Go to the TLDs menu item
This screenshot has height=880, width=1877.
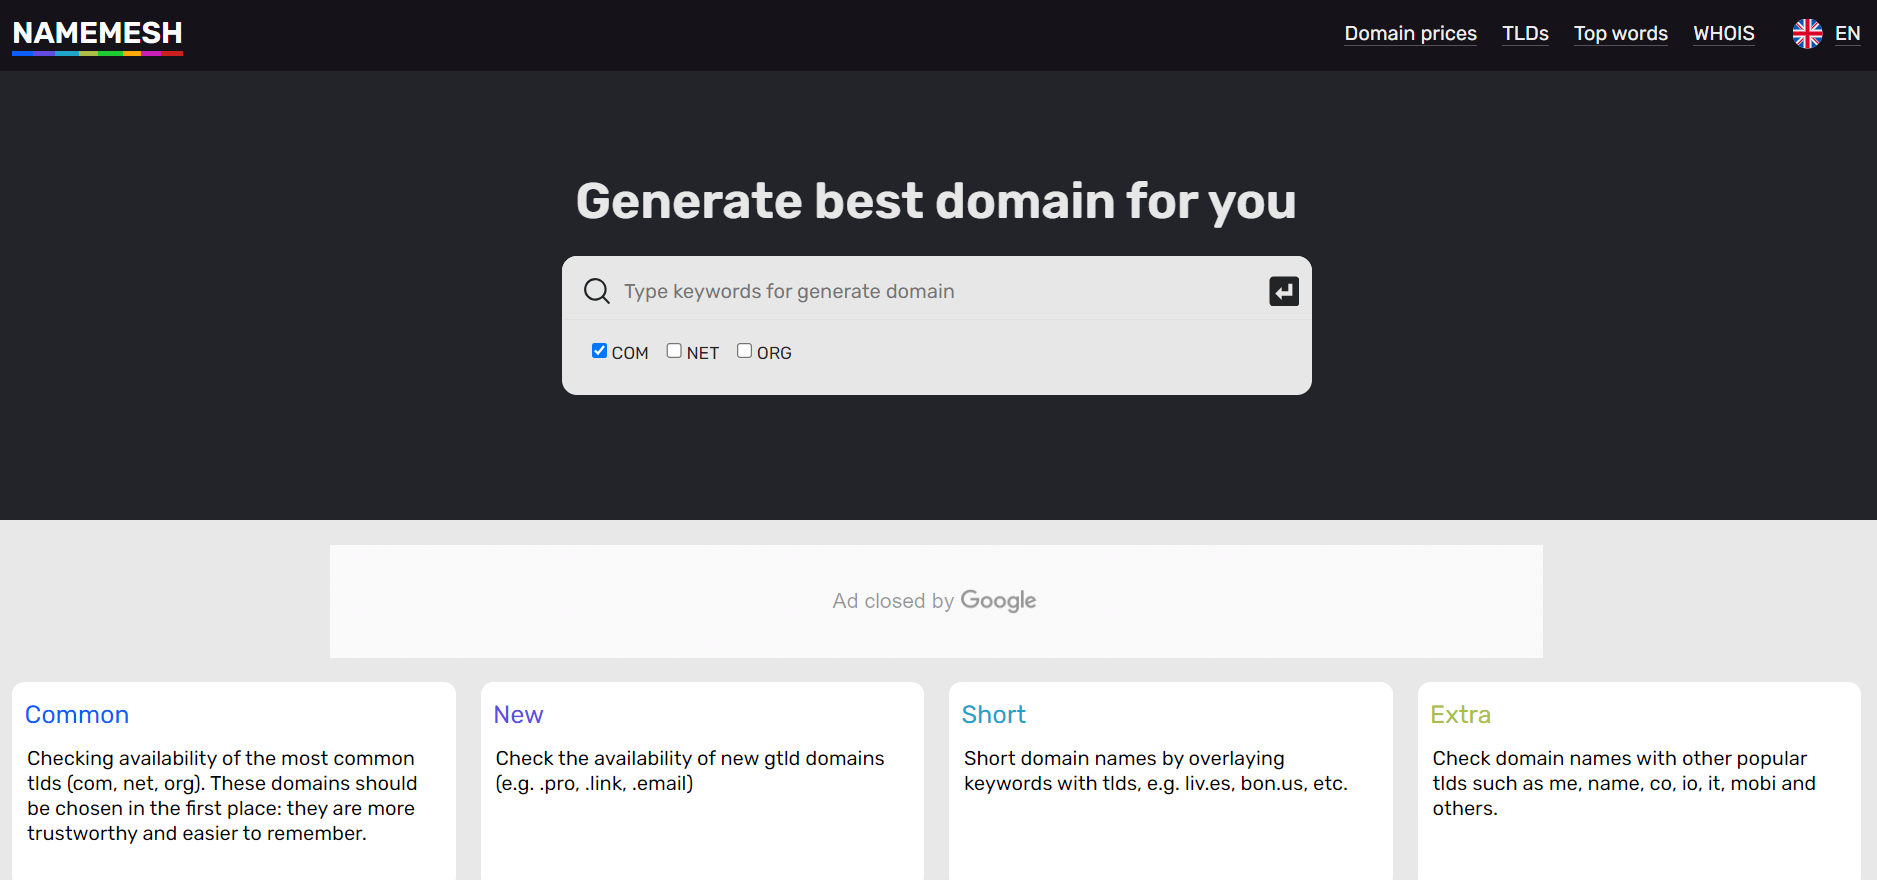tap(1524, 34)
